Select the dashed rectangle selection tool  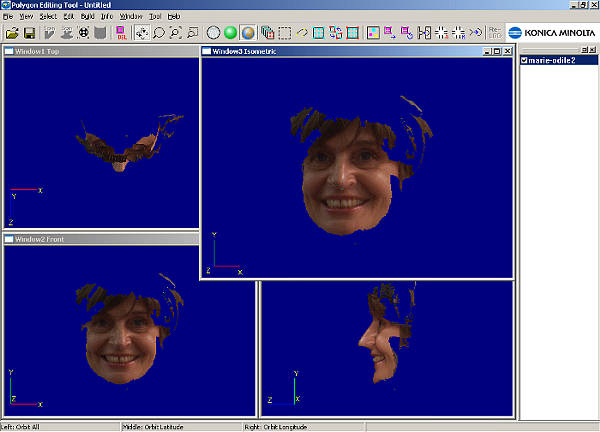285,33
